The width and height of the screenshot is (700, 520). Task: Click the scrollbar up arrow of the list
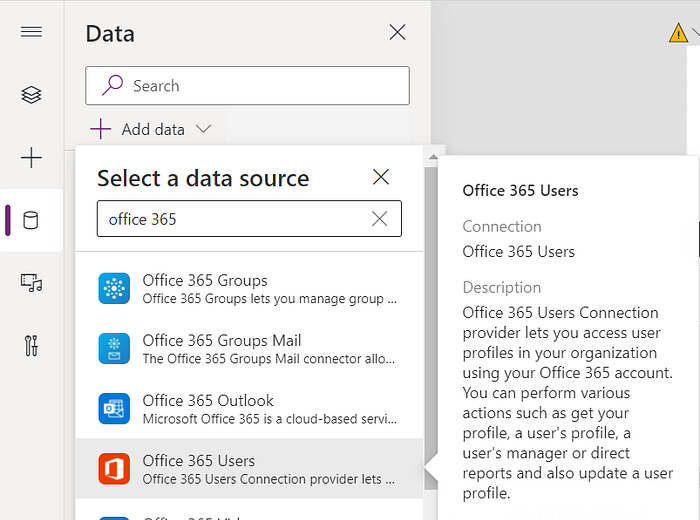pos(433,157)
